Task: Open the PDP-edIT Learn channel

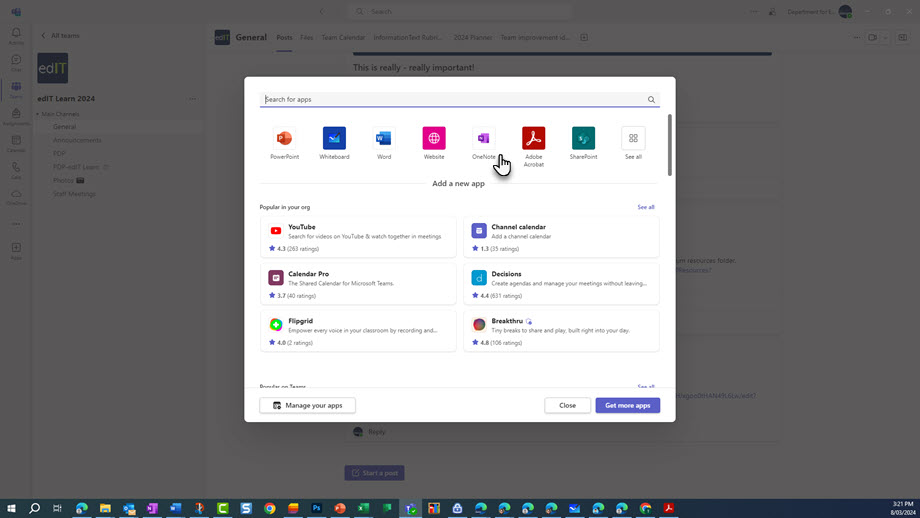Action: 76,167
